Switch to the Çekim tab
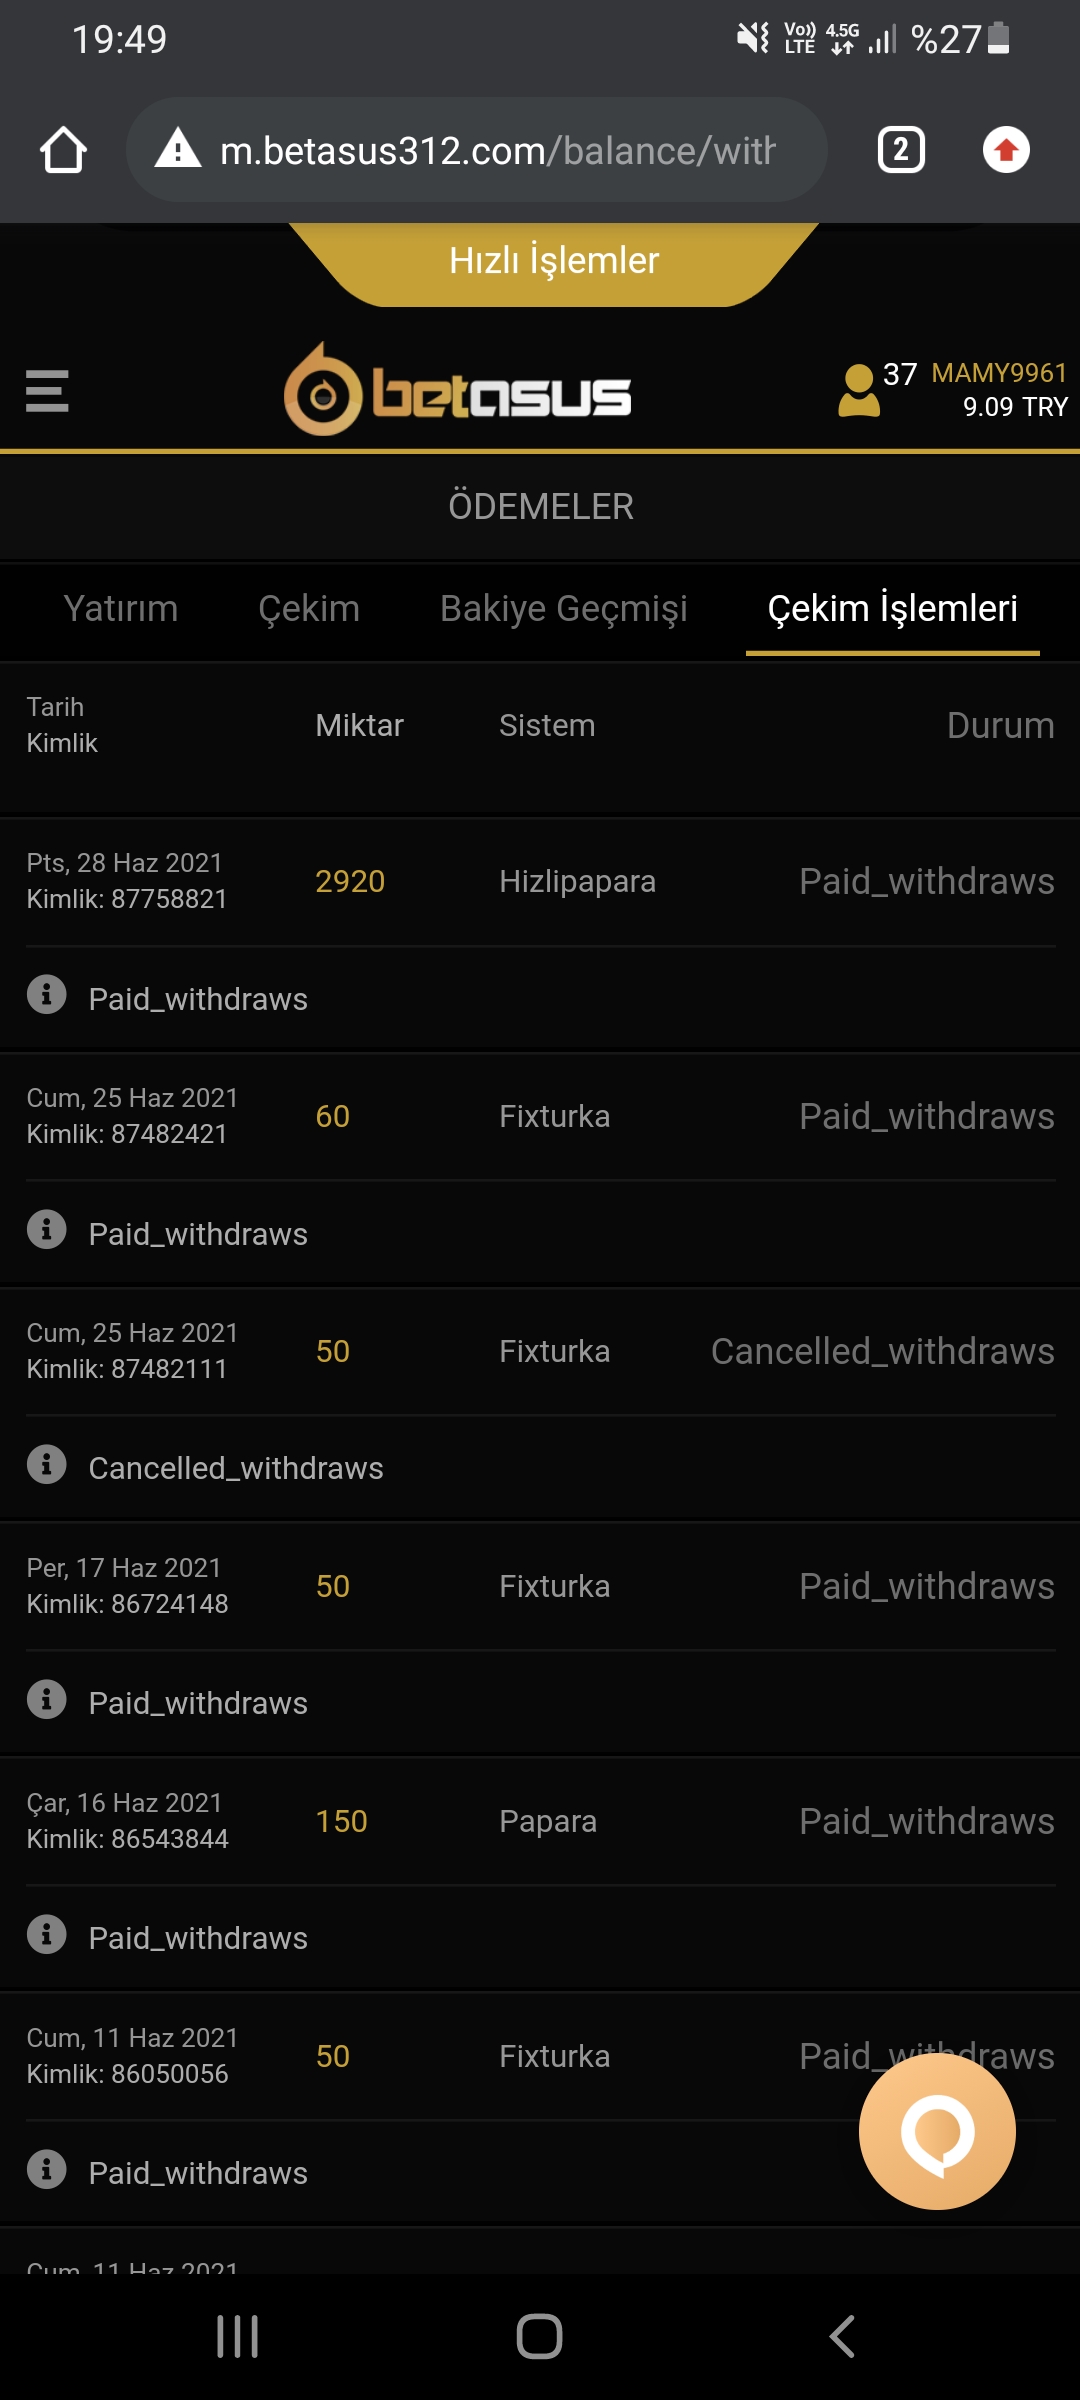 coord(309,609)
